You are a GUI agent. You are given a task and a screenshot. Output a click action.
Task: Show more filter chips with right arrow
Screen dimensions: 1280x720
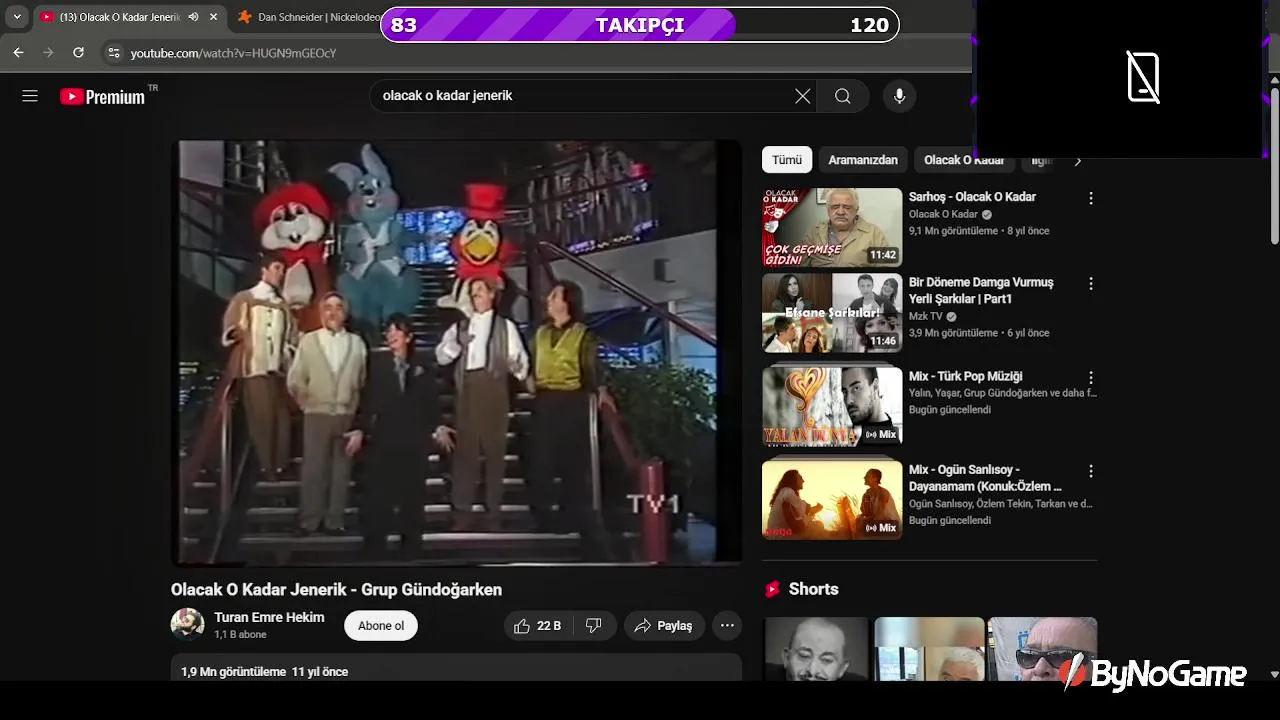coord(1077,160)
